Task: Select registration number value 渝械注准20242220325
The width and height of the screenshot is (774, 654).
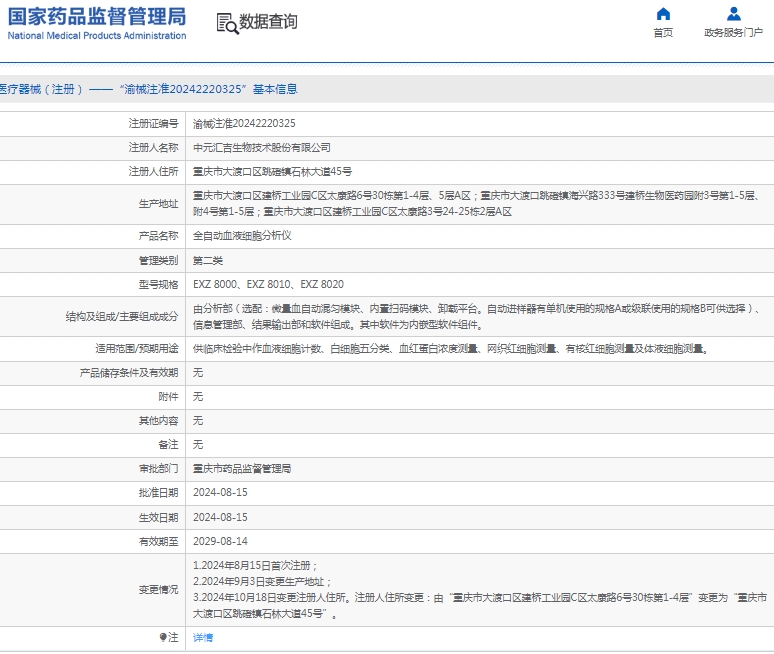Action: (244, 123)
